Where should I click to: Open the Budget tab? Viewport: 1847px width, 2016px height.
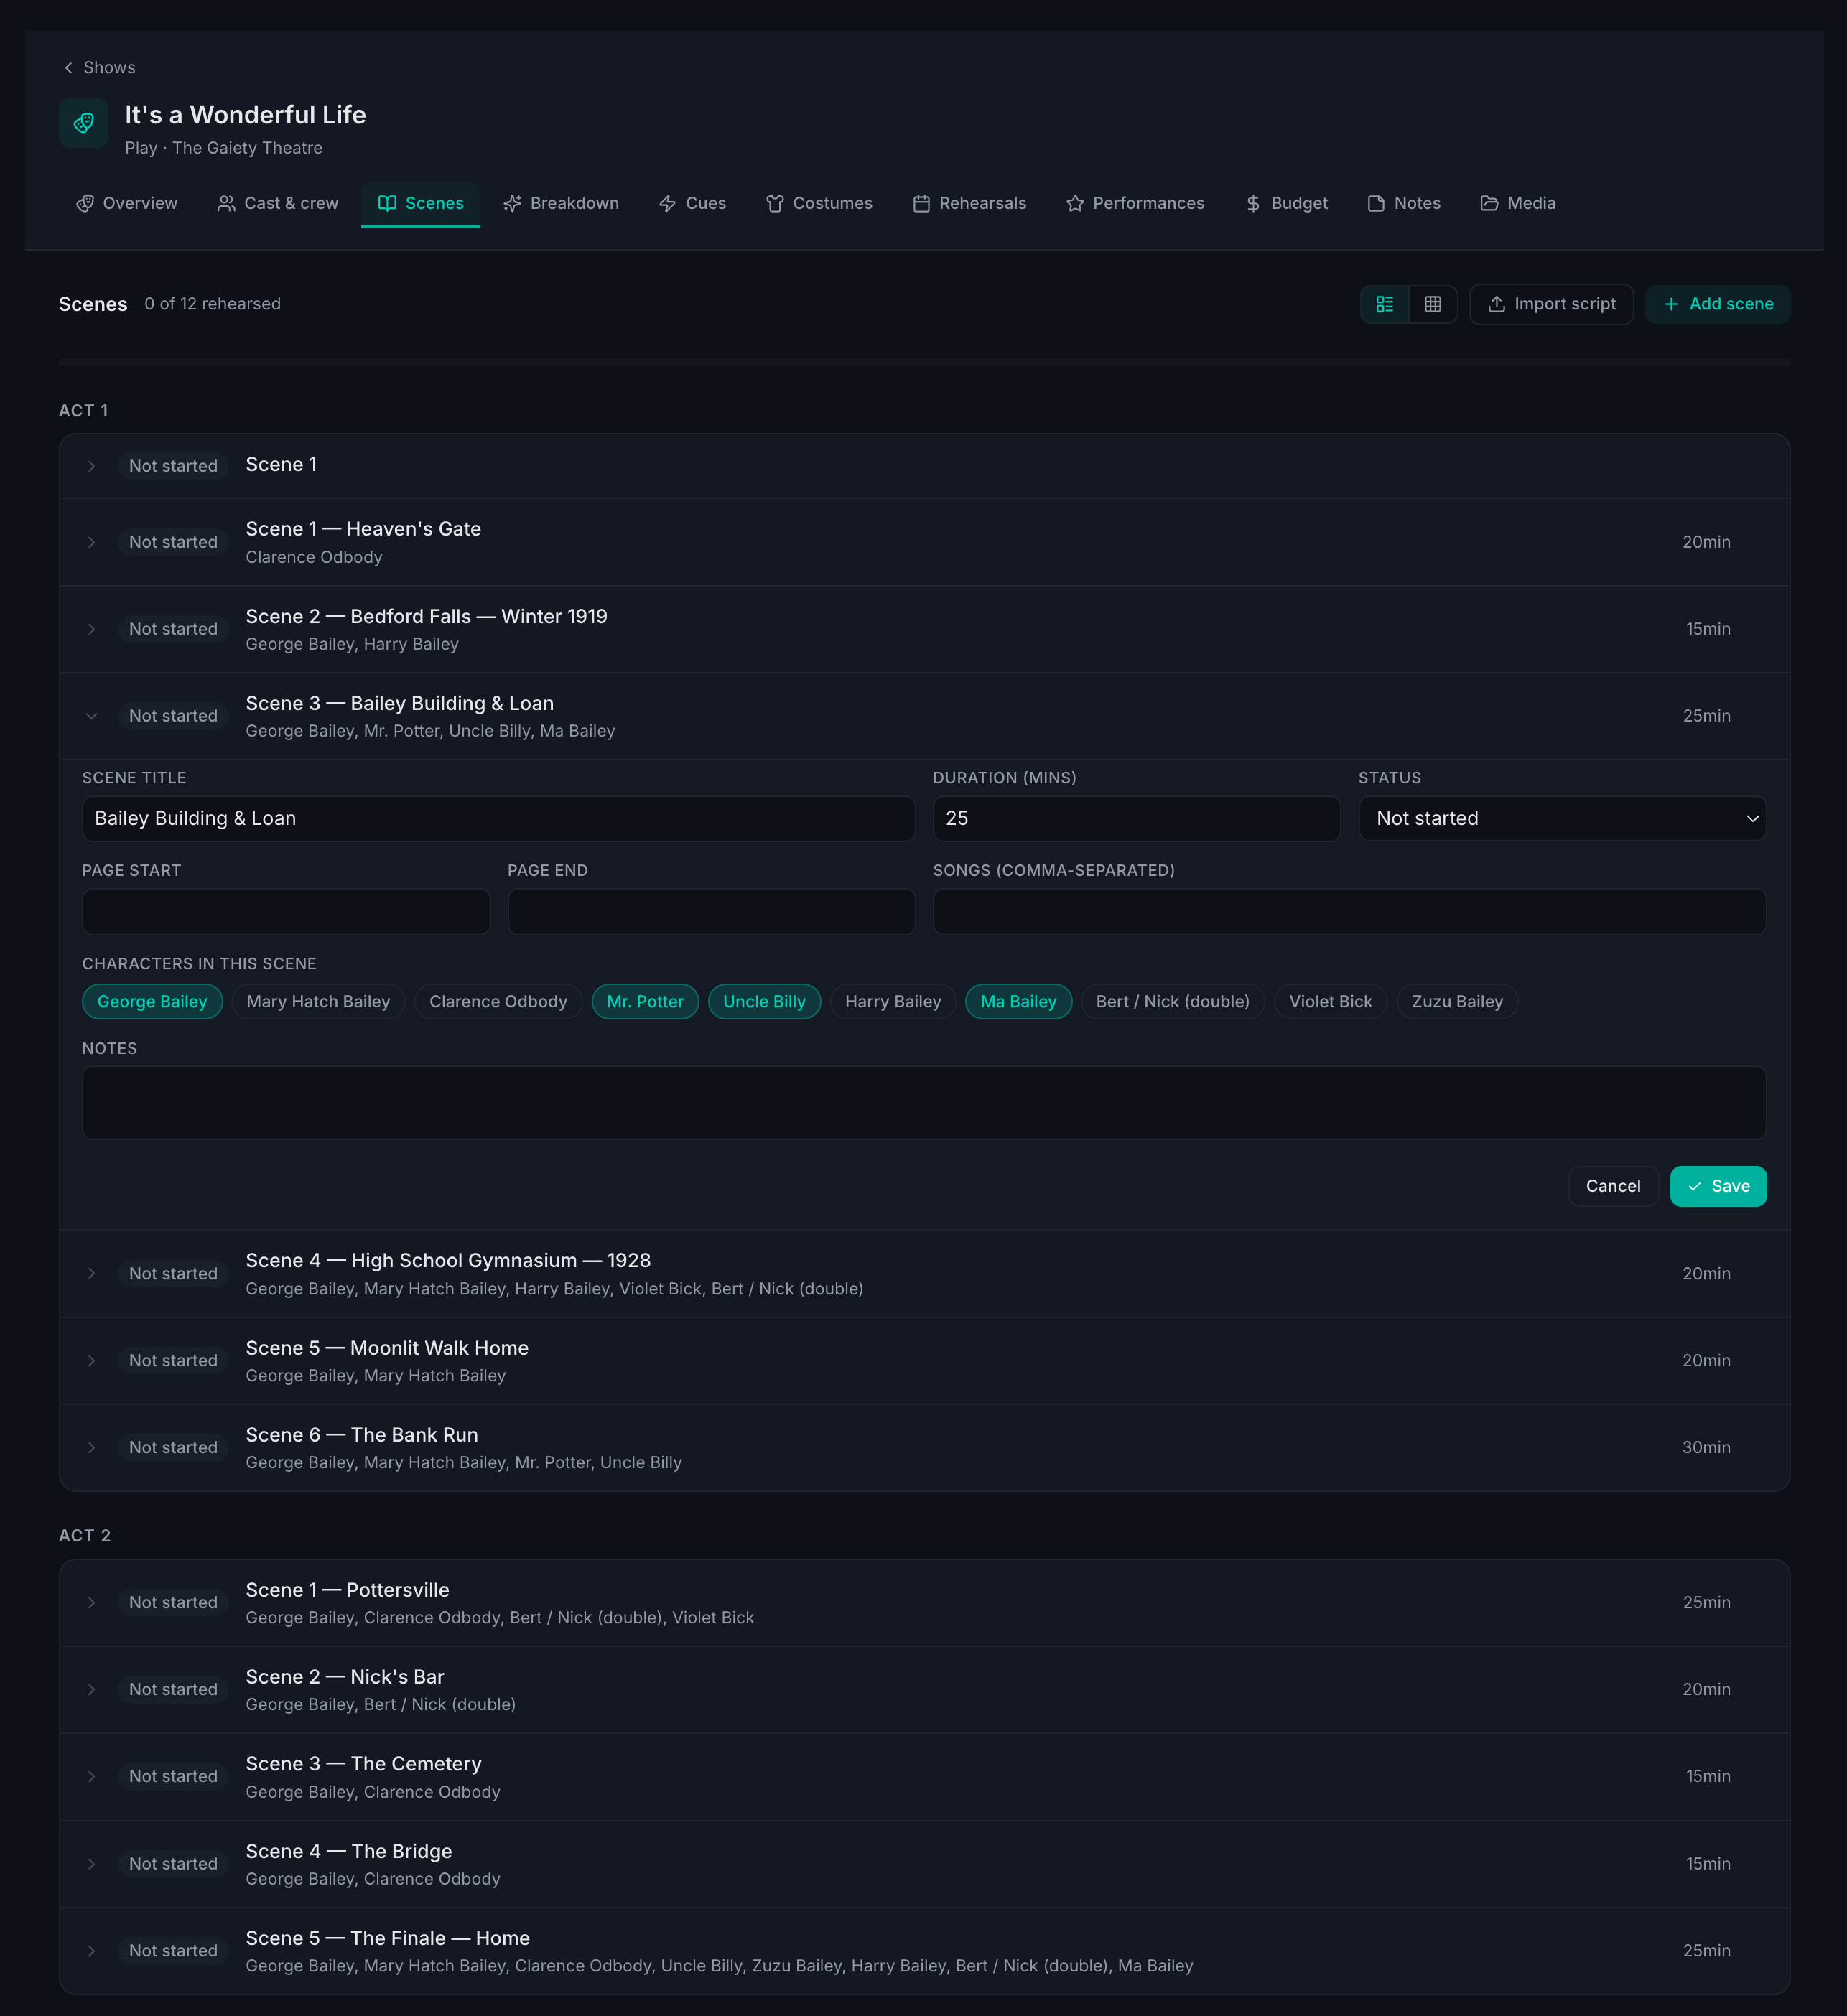point(1286,203)
